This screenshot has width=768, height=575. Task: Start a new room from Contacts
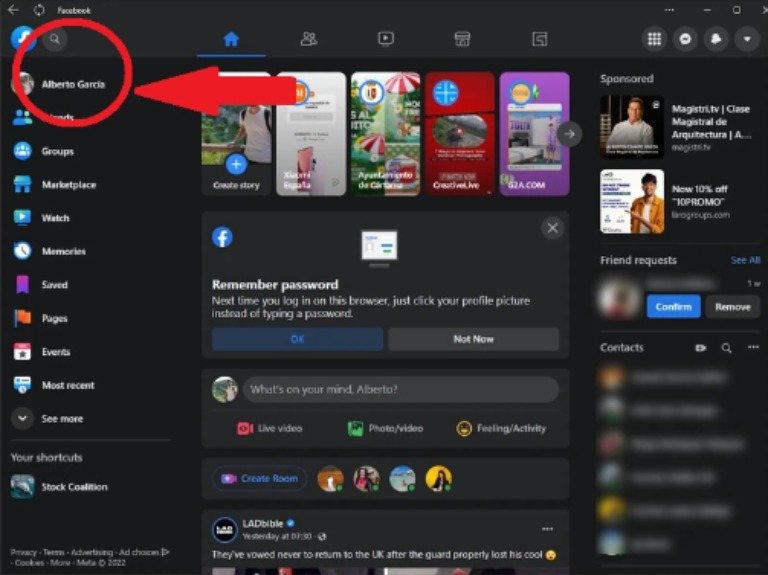tap(700, 348)
